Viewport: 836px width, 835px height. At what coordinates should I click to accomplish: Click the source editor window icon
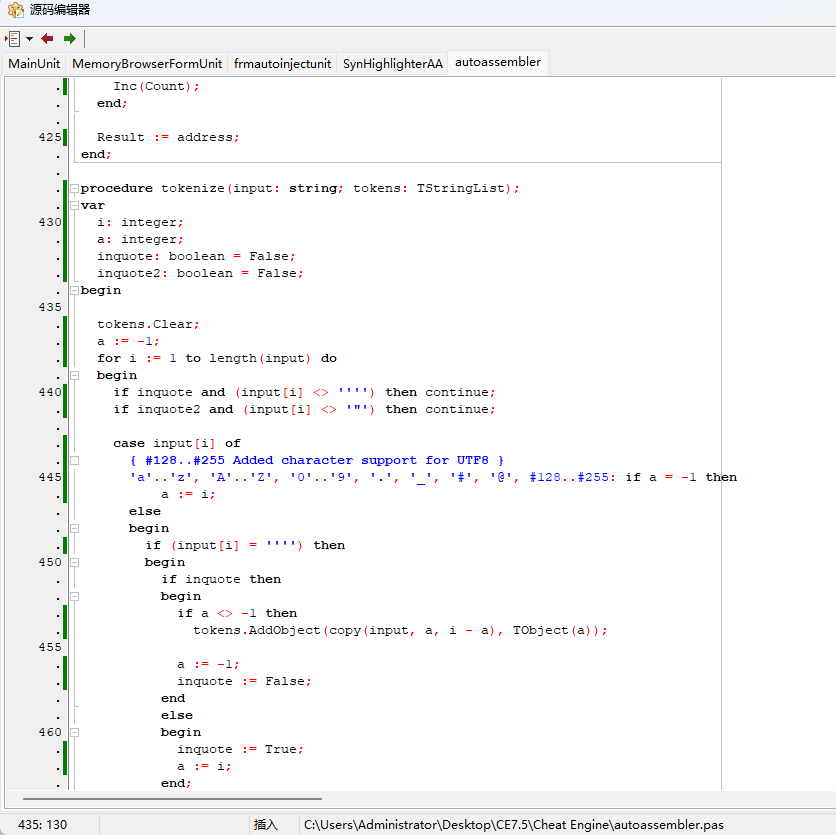[x=14, y=10]
